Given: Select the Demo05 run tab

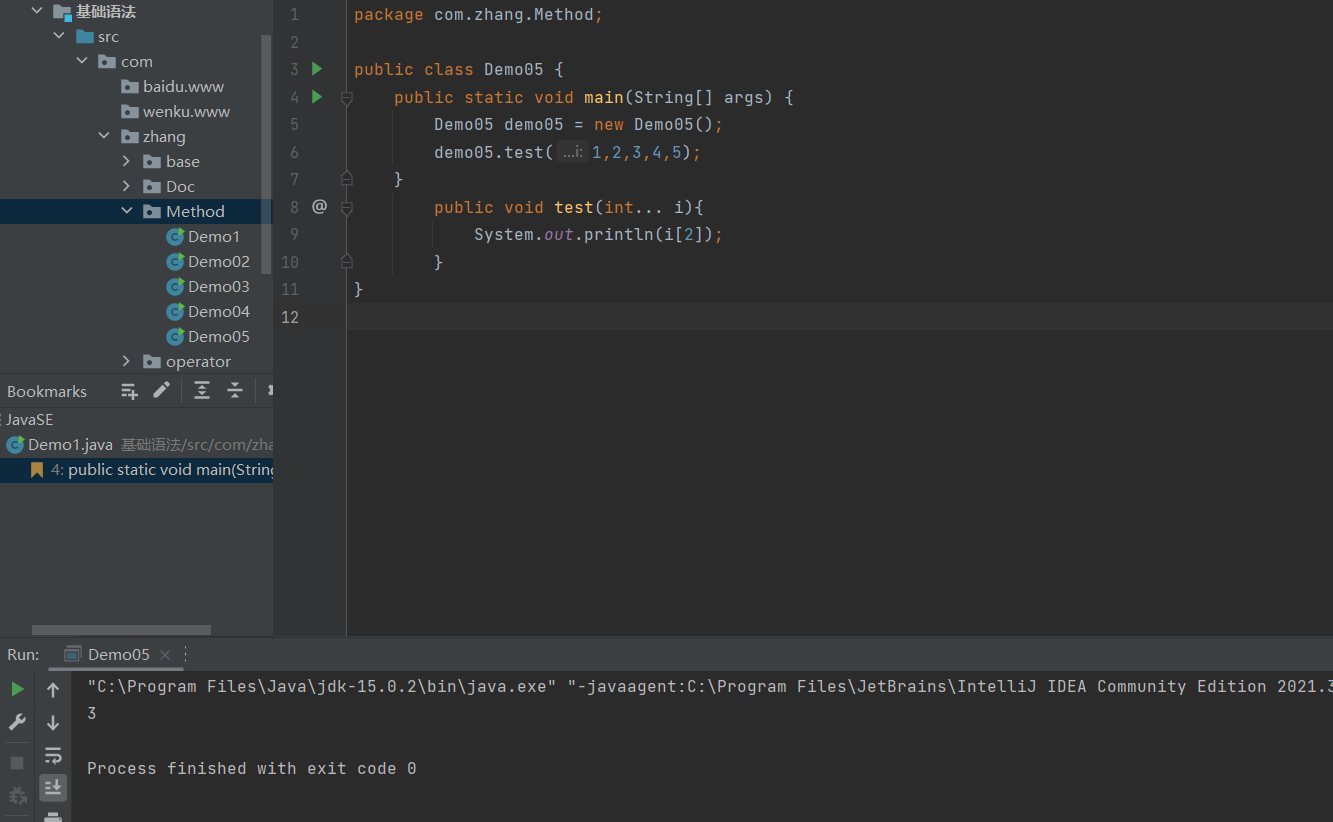Looking at the screenshot, I should click(118, 654).
